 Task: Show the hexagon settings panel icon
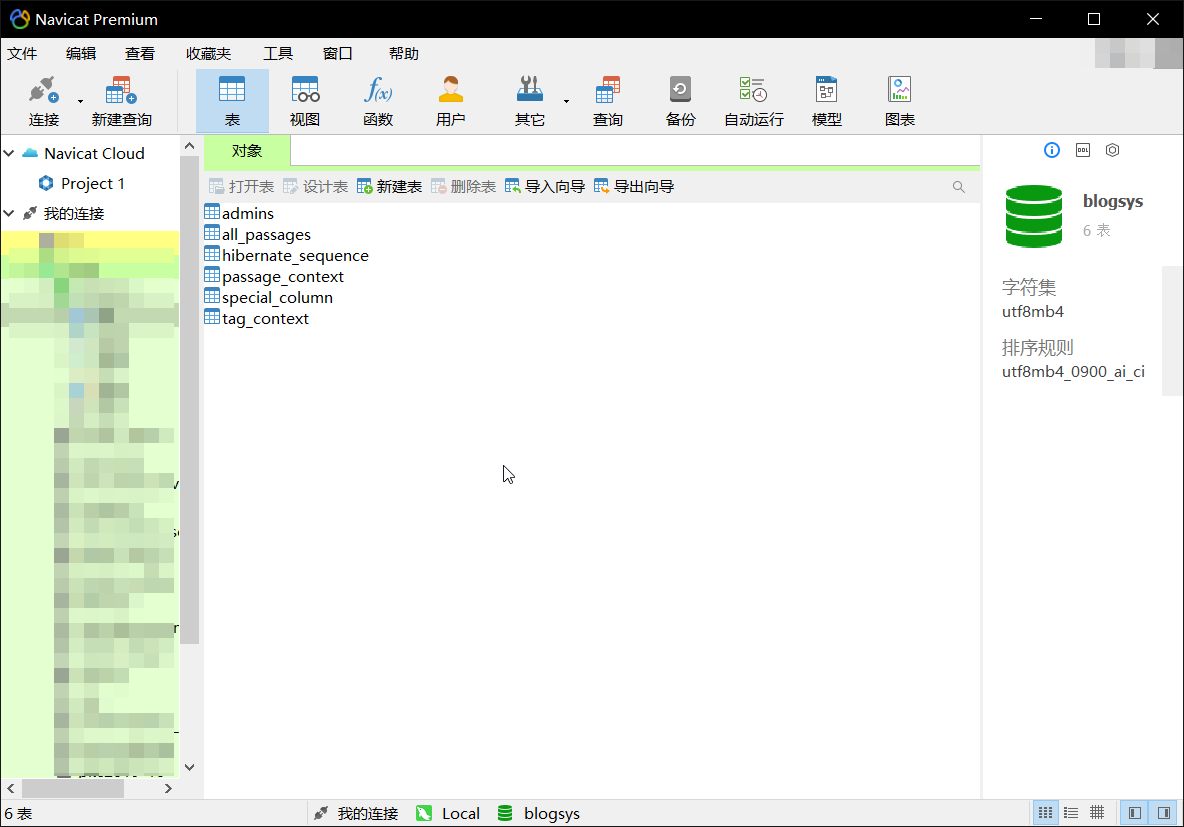tap(1112, 150)
